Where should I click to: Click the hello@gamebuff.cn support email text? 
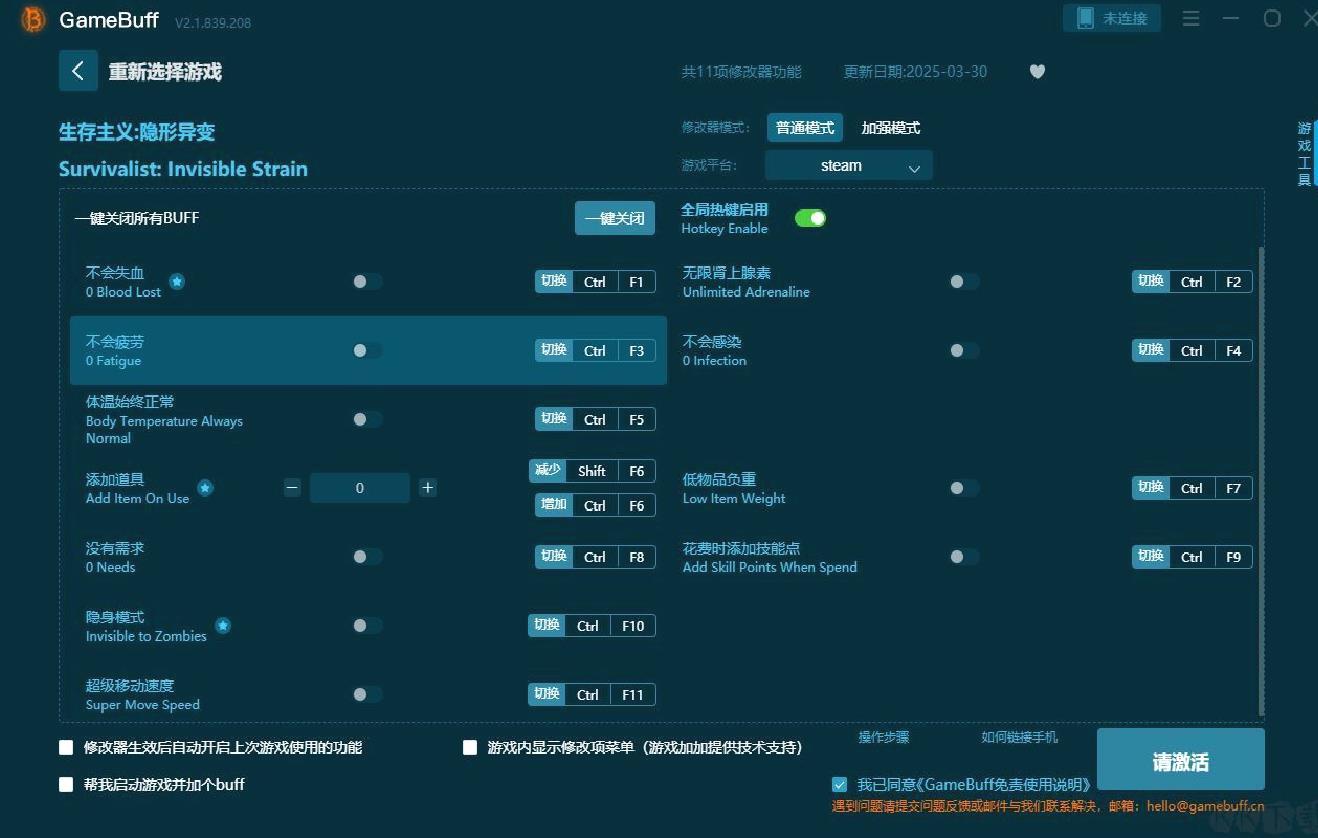[x=1205, y=806]
